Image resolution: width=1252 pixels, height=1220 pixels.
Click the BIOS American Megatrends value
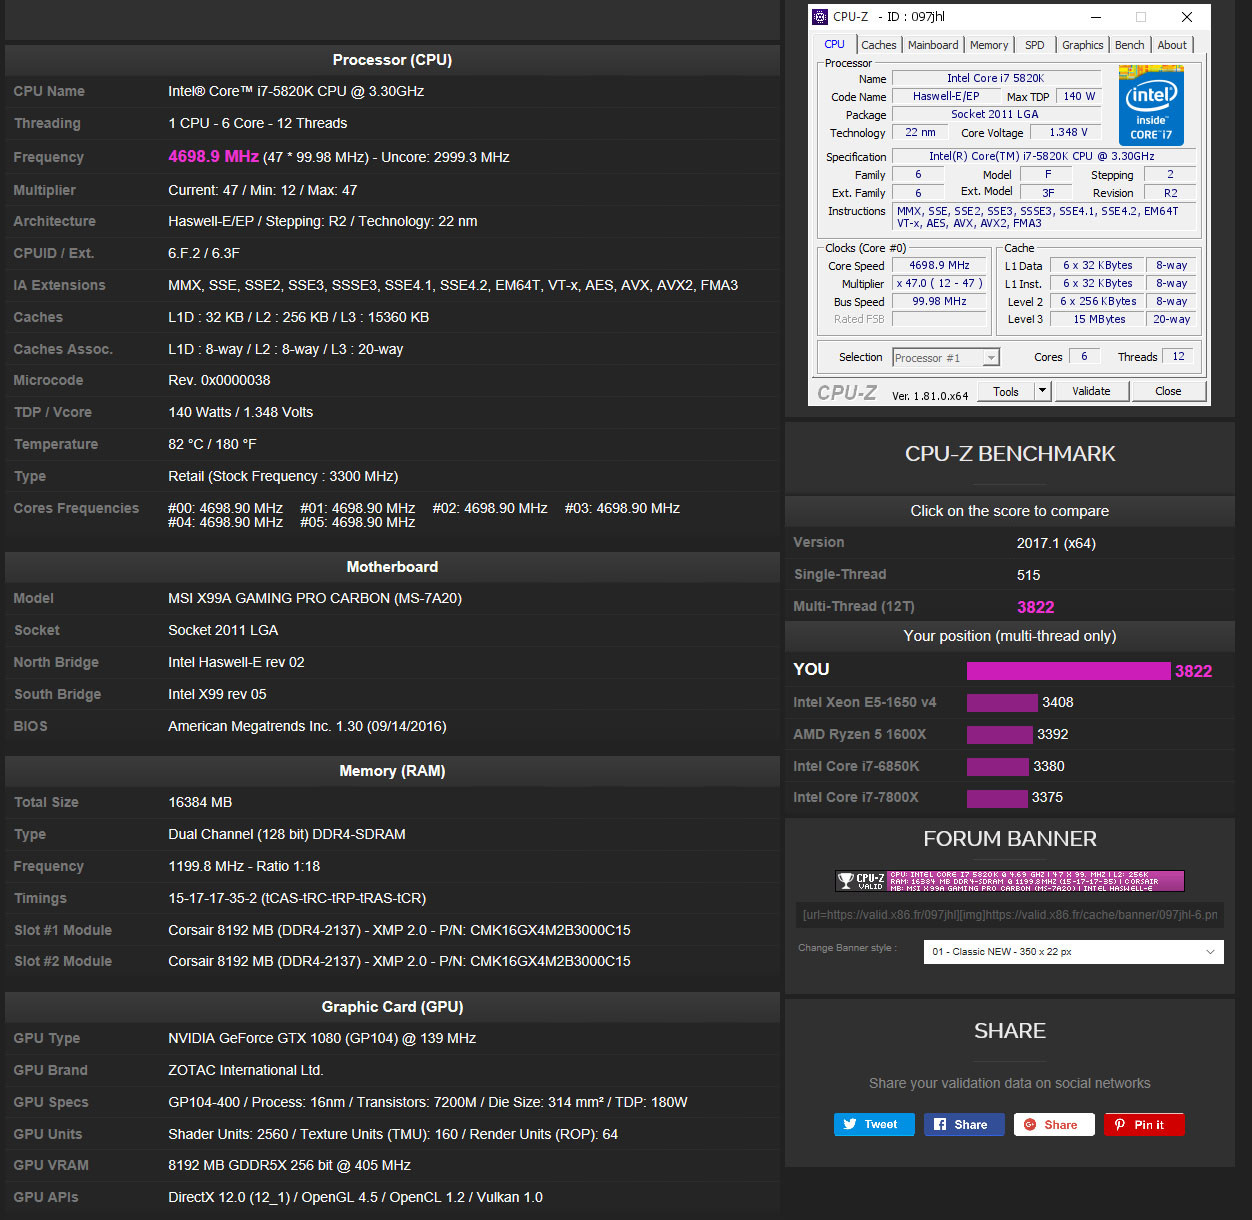click(307, 726)
